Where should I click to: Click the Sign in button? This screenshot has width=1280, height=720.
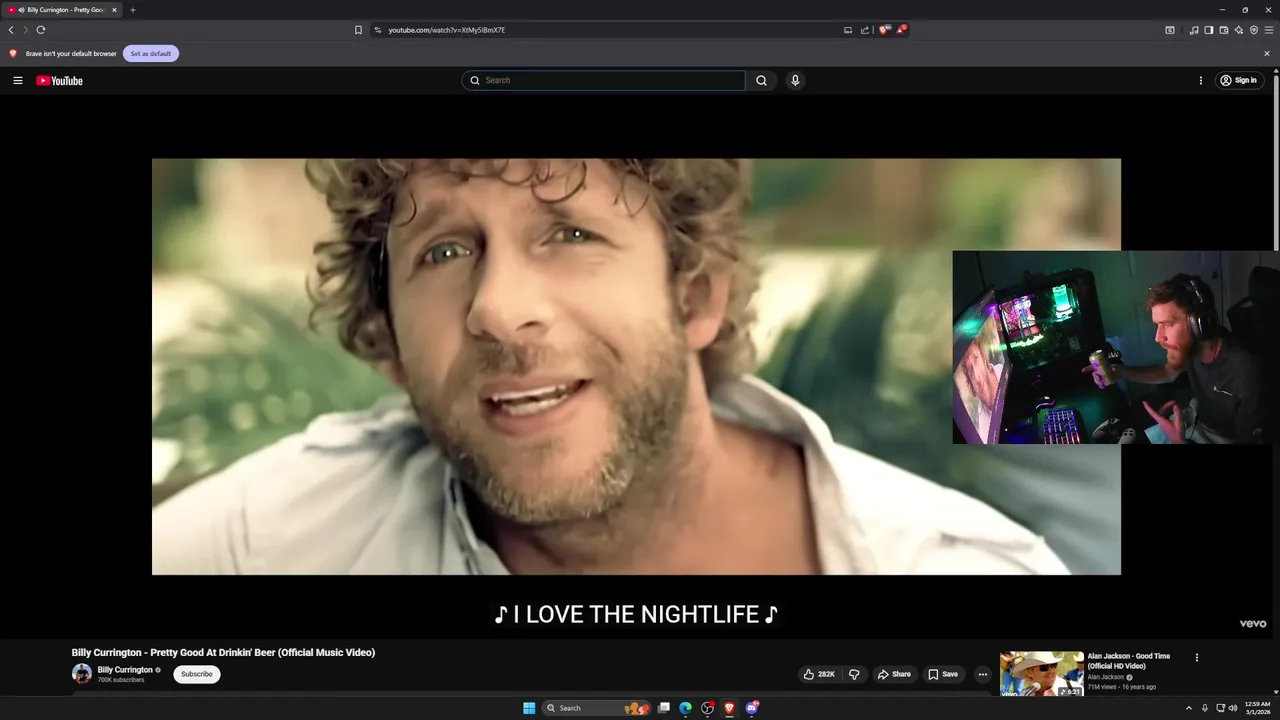[1239, 81]
